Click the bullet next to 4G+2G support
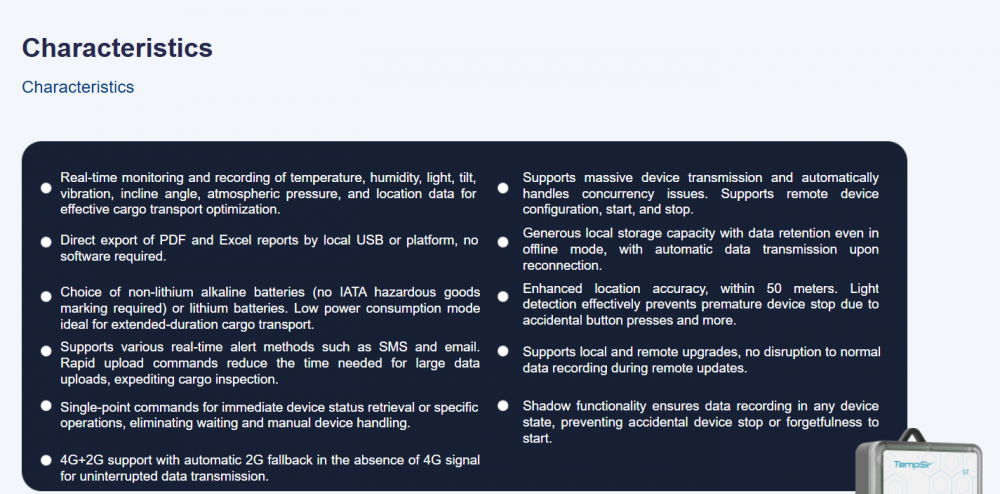 (x=46, y=460)
